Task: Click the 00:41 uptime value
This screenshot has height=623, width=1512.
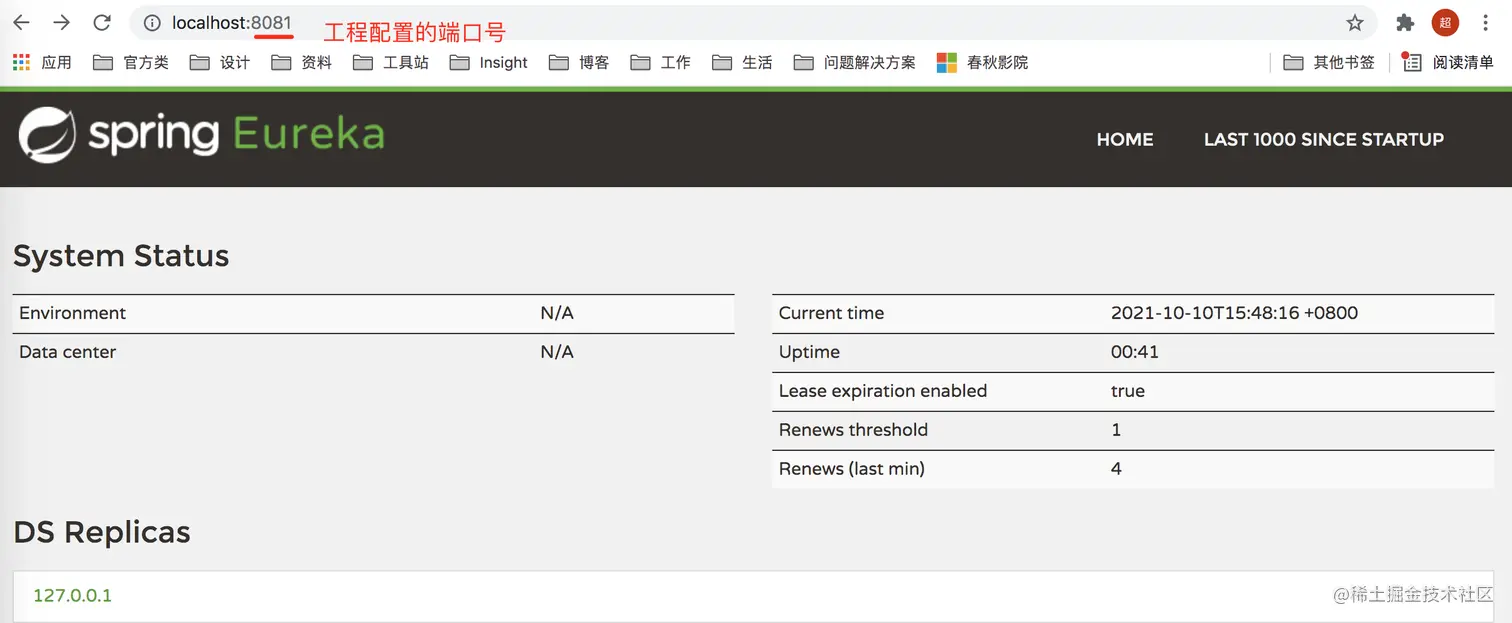Action: click(1135, 352)
